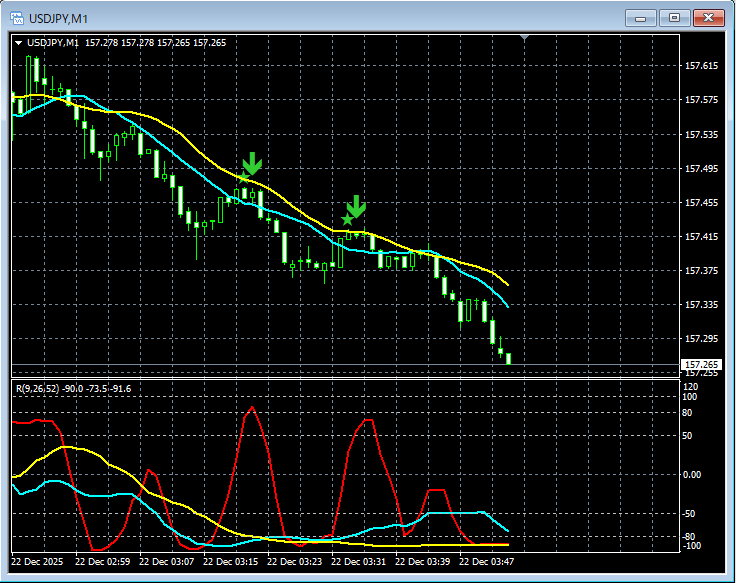Open the dropdown triangle beside USDJPY,M1 label

[x=18, y=43]
